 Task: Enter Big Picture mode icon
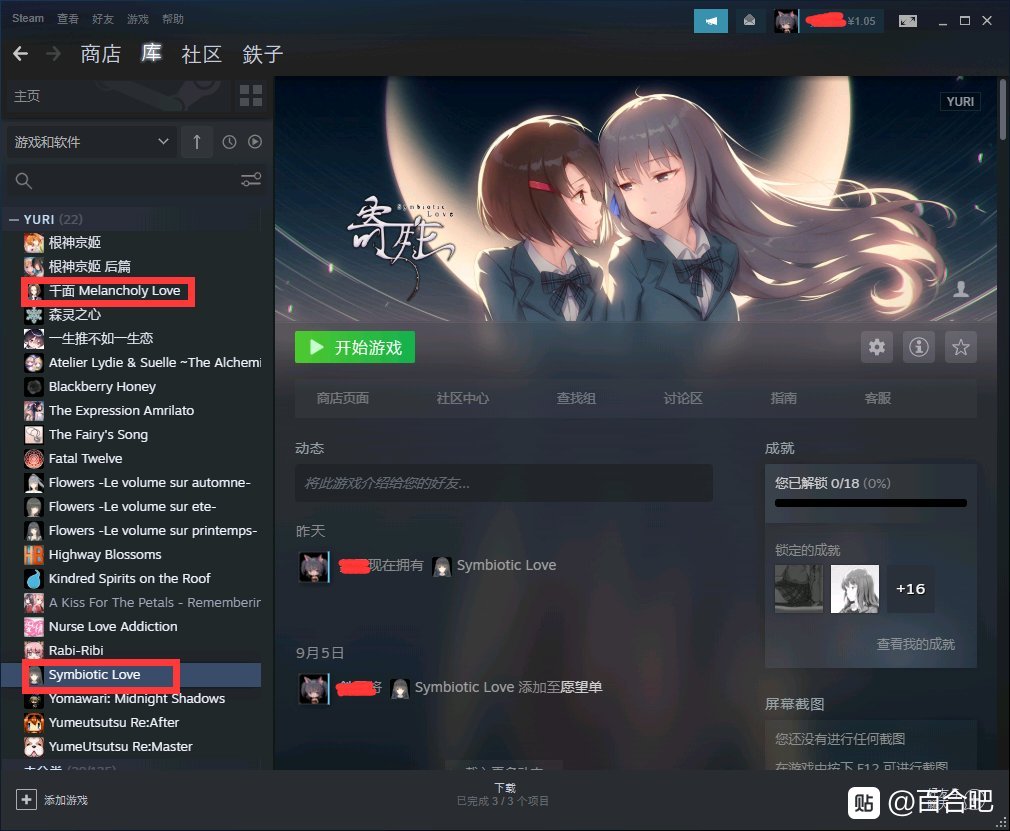click(908, 21)
